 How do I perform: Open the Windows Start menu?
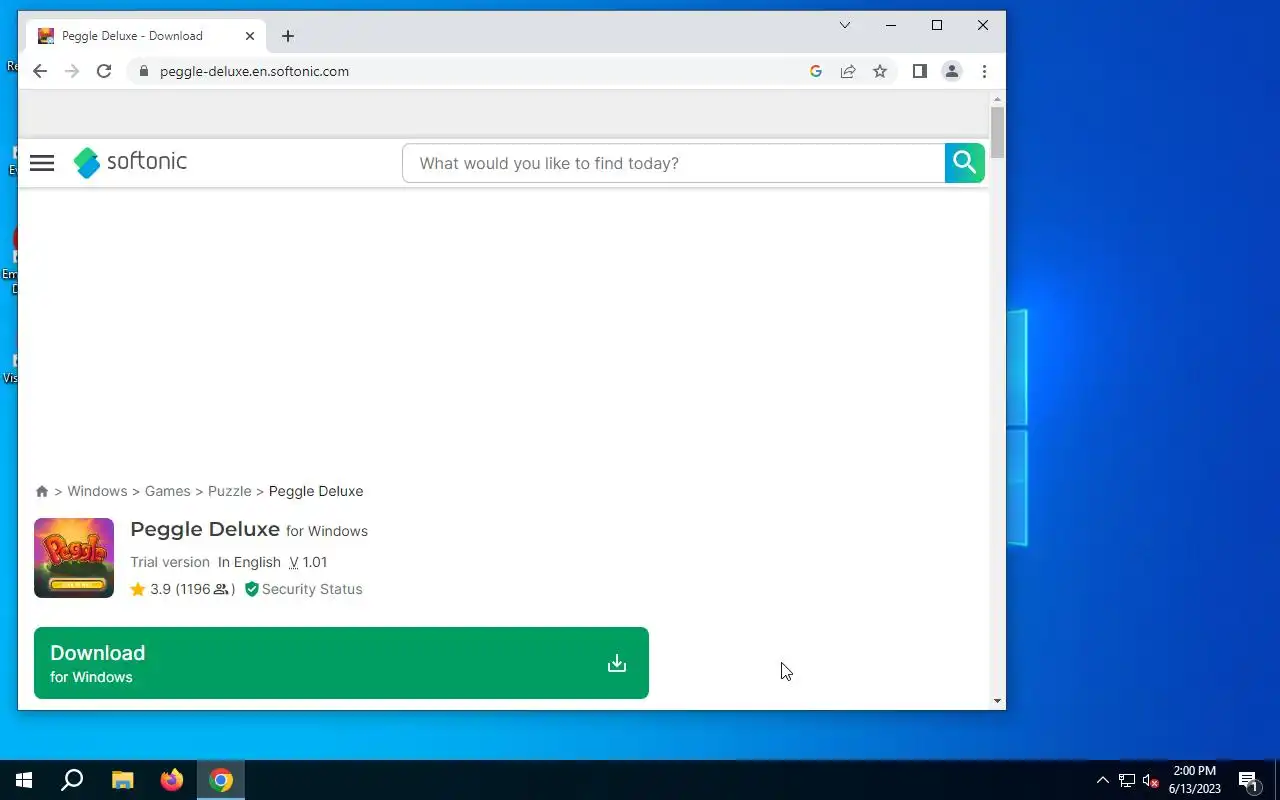click(x=24, y=780)
